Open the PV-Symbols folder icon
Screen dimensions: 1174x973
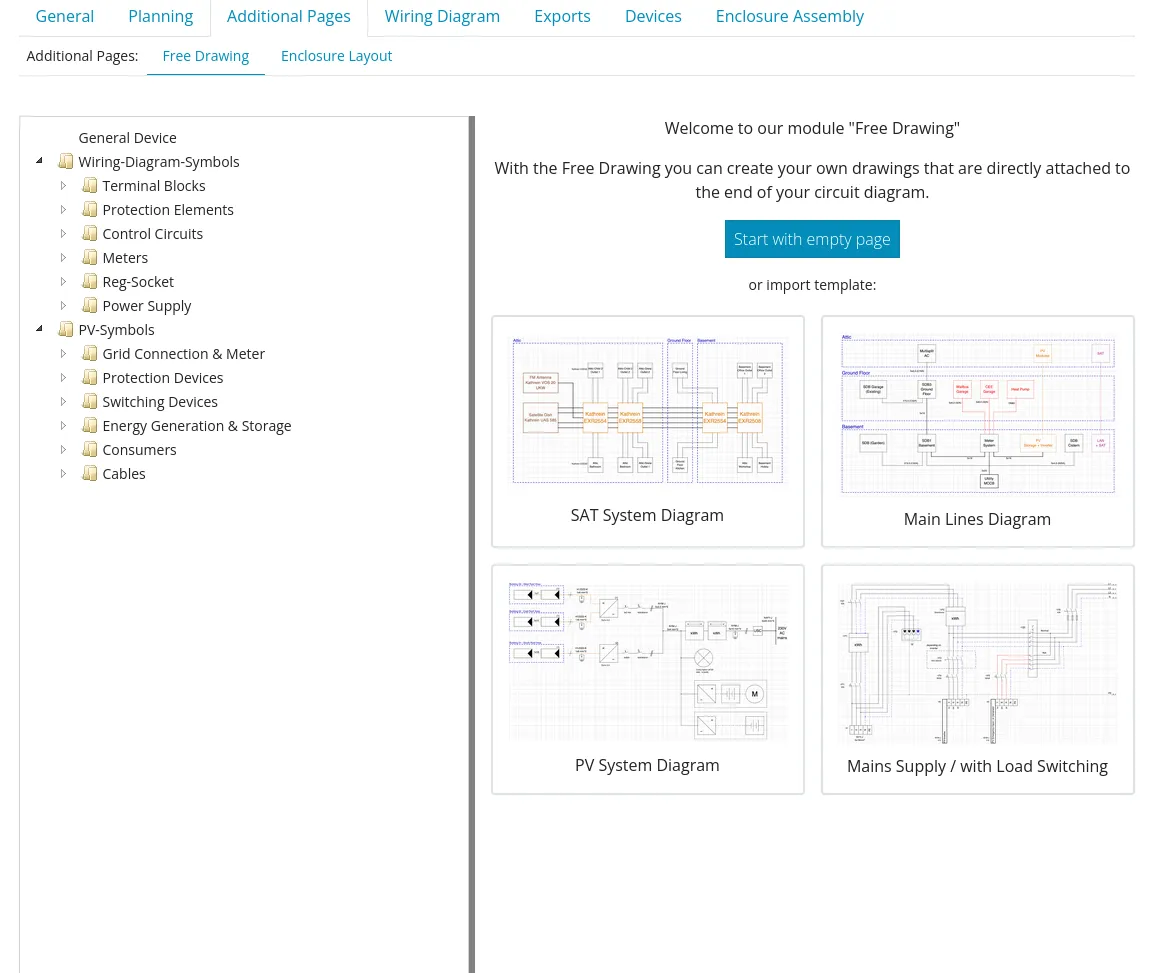tap(66, 328)
